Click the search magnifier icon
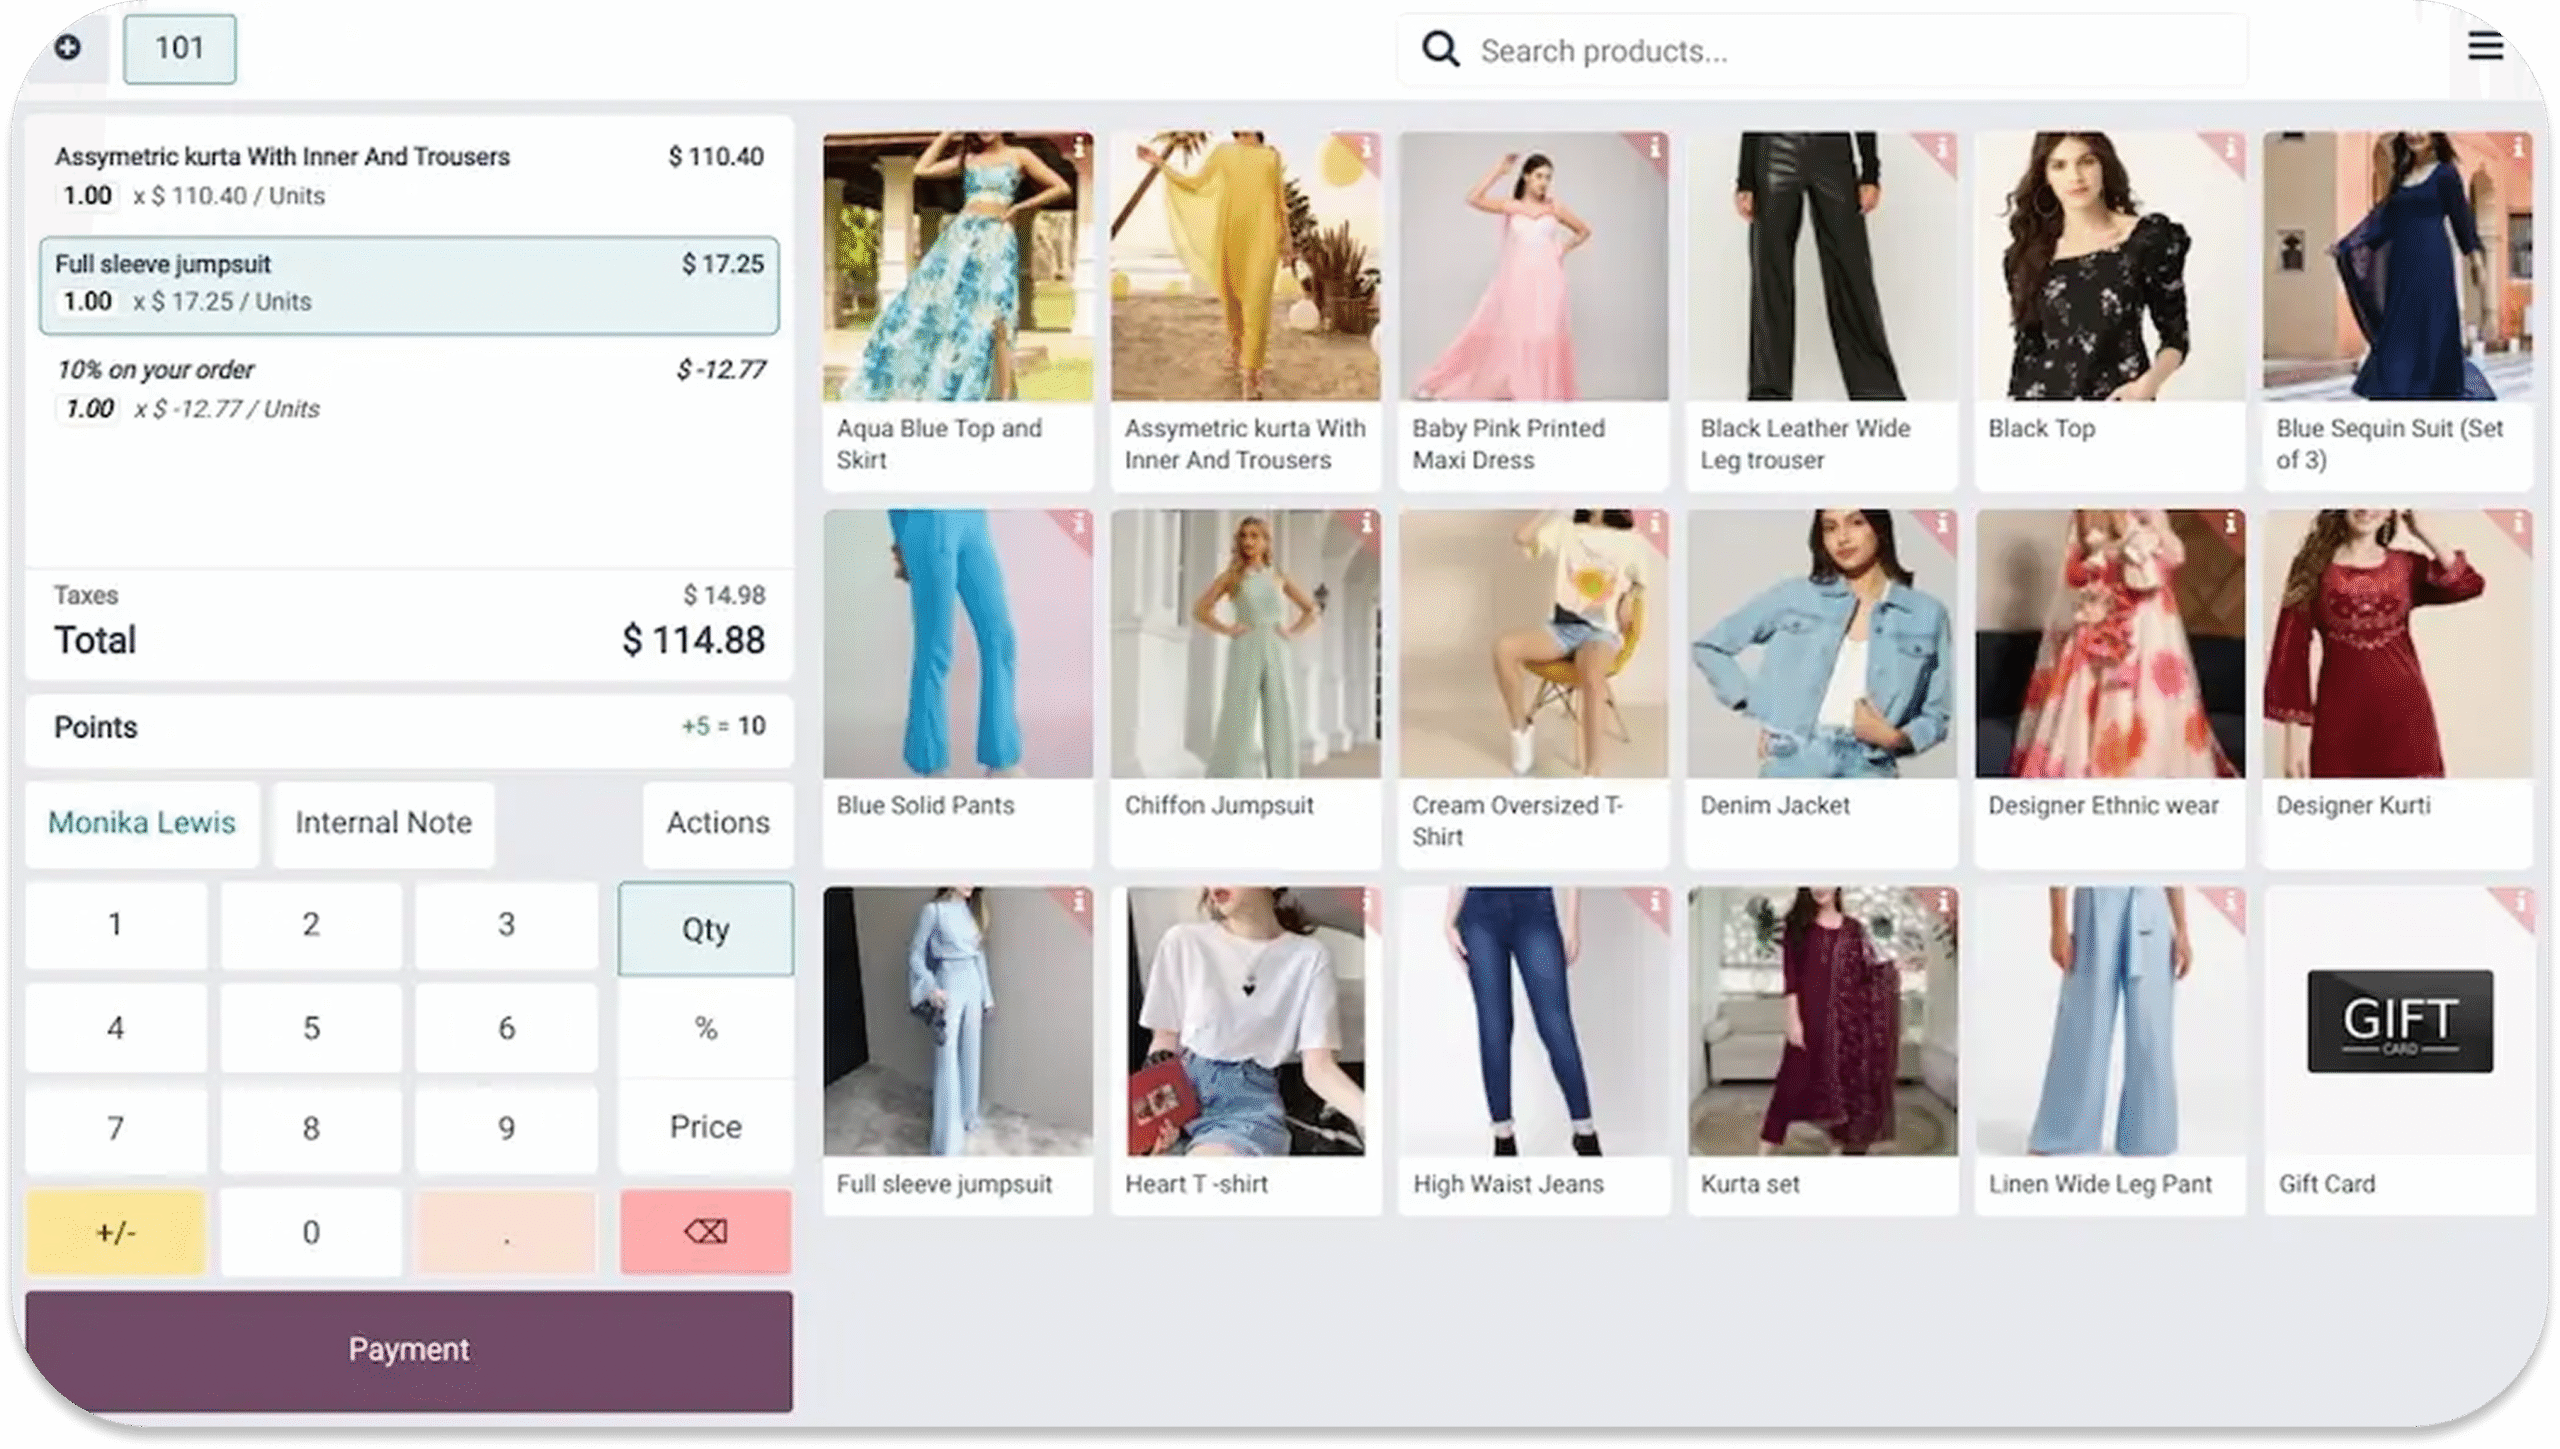2560x1449 pixels. click(1440, 50)
